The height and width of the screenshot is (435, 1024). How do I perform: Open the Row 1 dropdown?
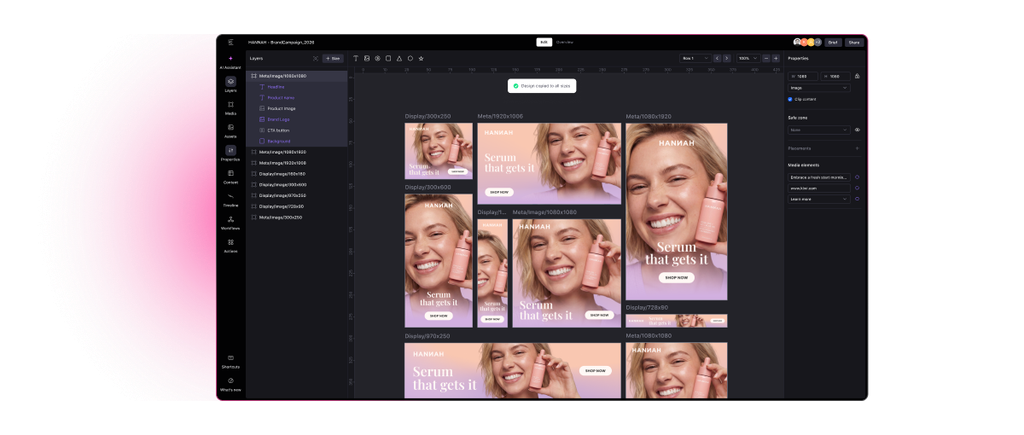point(695,58)
